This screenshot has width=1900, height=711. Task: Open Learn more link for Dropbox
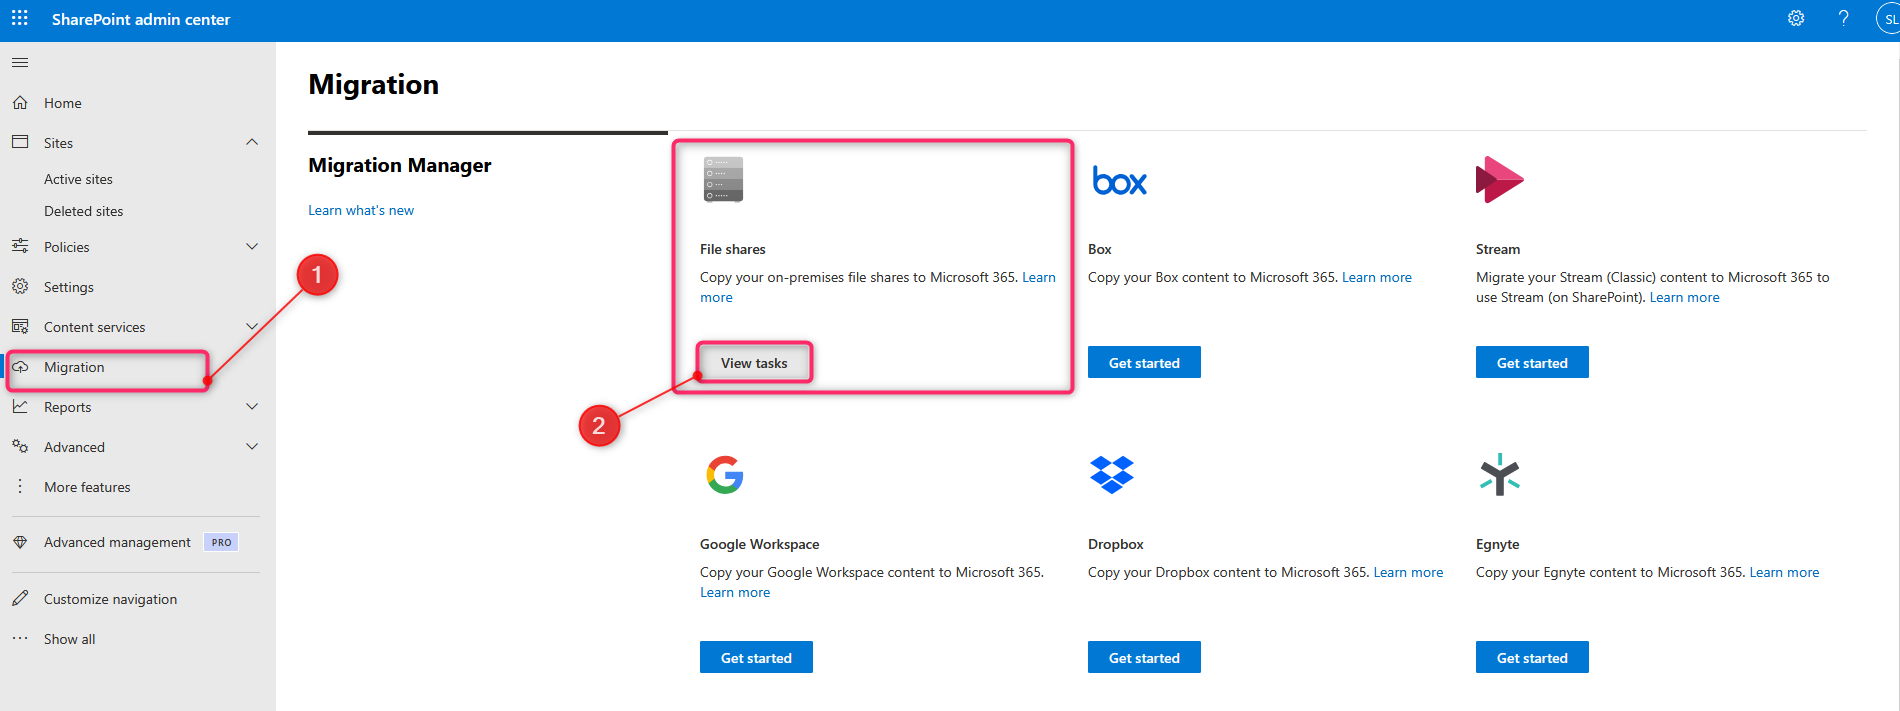(x=1408, y=572)
